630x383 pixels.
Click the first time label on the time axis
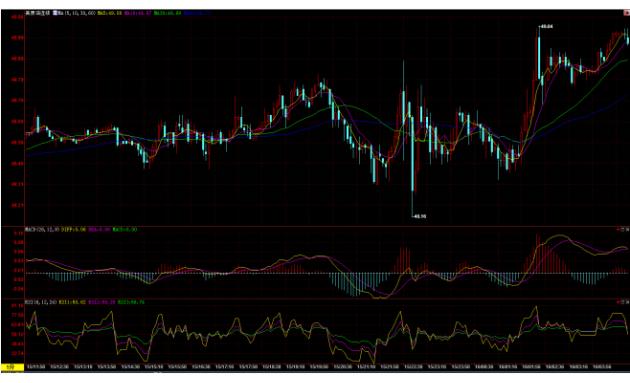pyautogui.click(x=36, y=367)
